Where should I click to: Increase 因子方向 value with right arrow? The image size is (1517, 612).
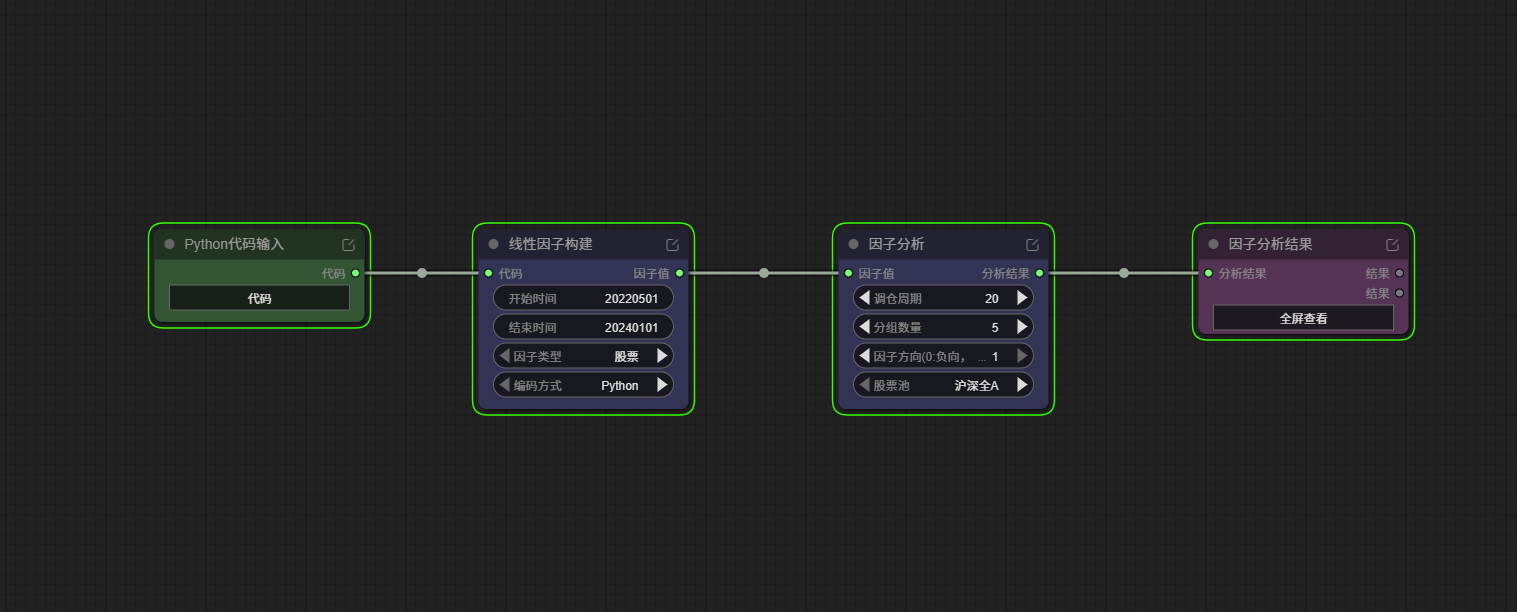[1022, 356]
